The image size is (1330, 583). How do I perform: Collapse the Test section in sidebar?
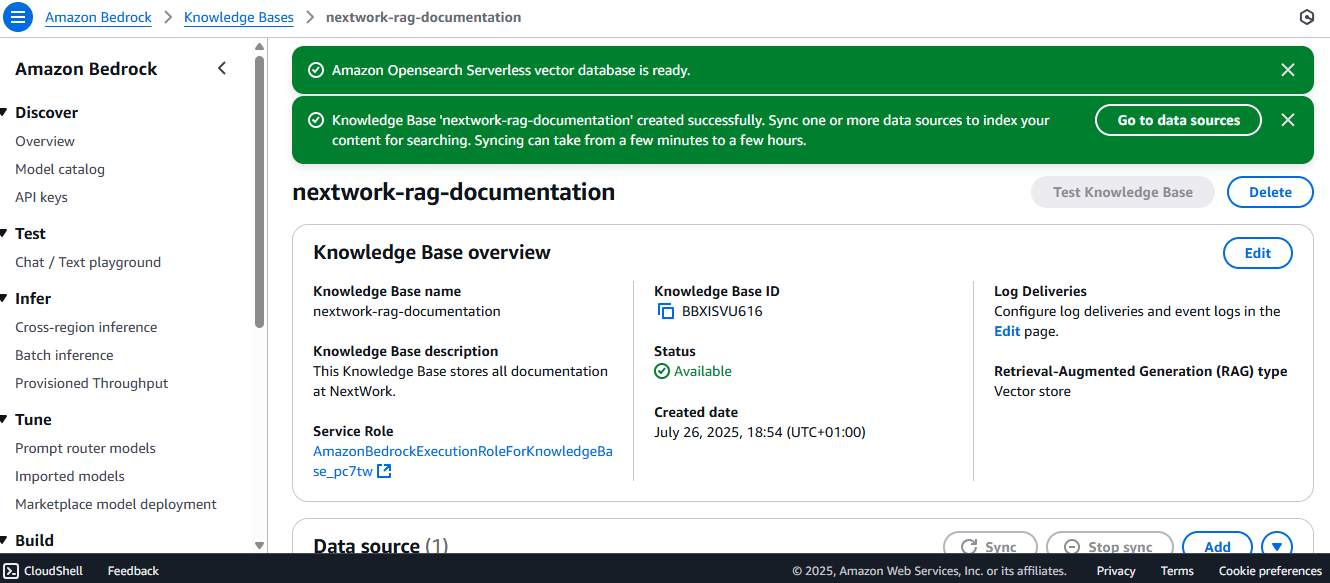(x=5, y=234)
